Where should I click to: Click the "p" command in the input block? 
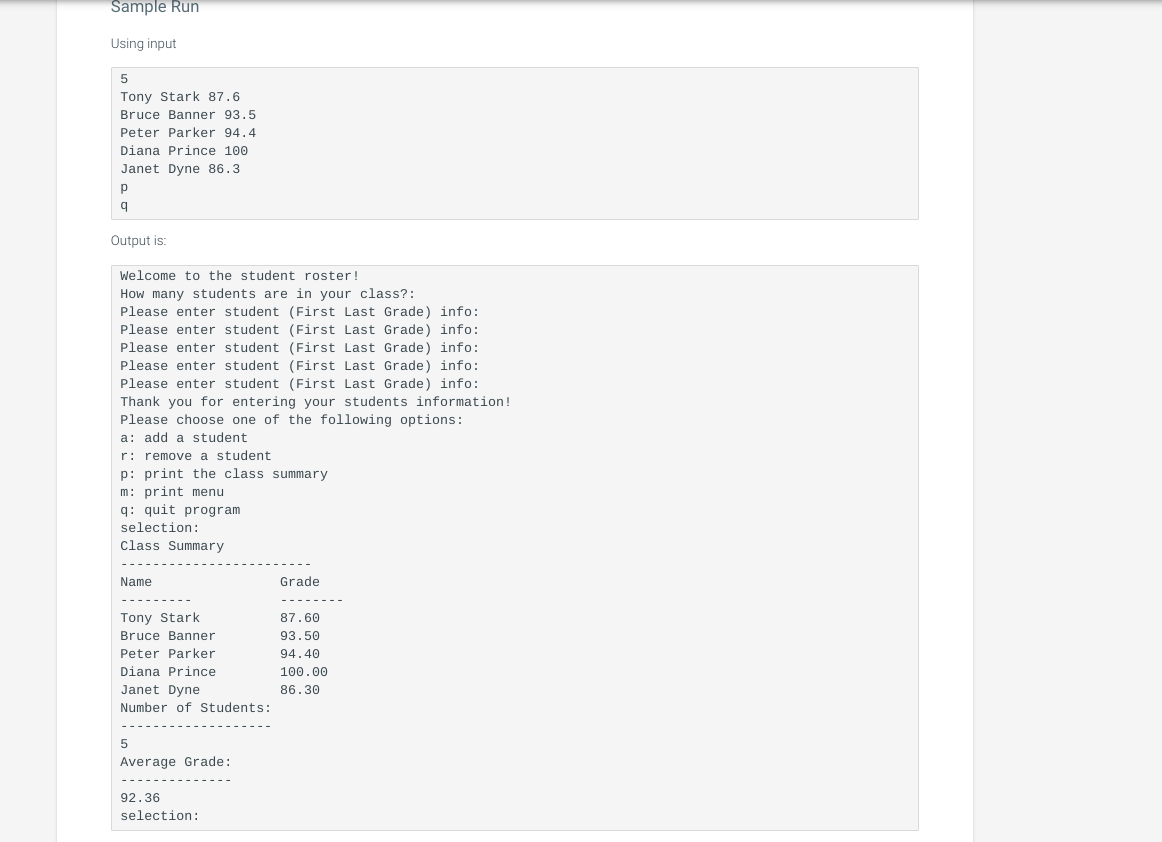124,187
